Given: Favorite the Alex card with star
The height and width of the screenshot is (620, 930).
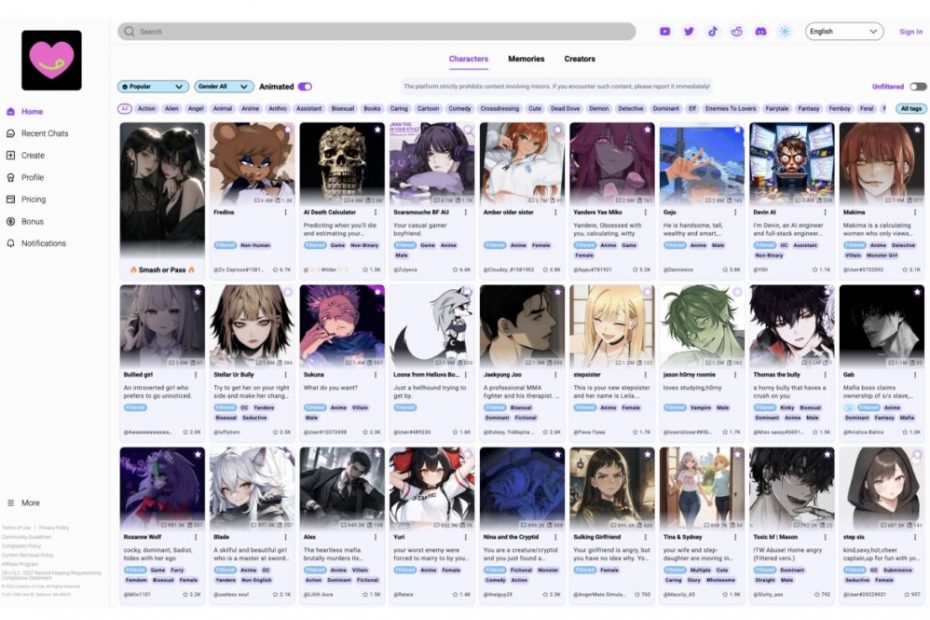Looking at the screenshot, I should pos(377,454).
